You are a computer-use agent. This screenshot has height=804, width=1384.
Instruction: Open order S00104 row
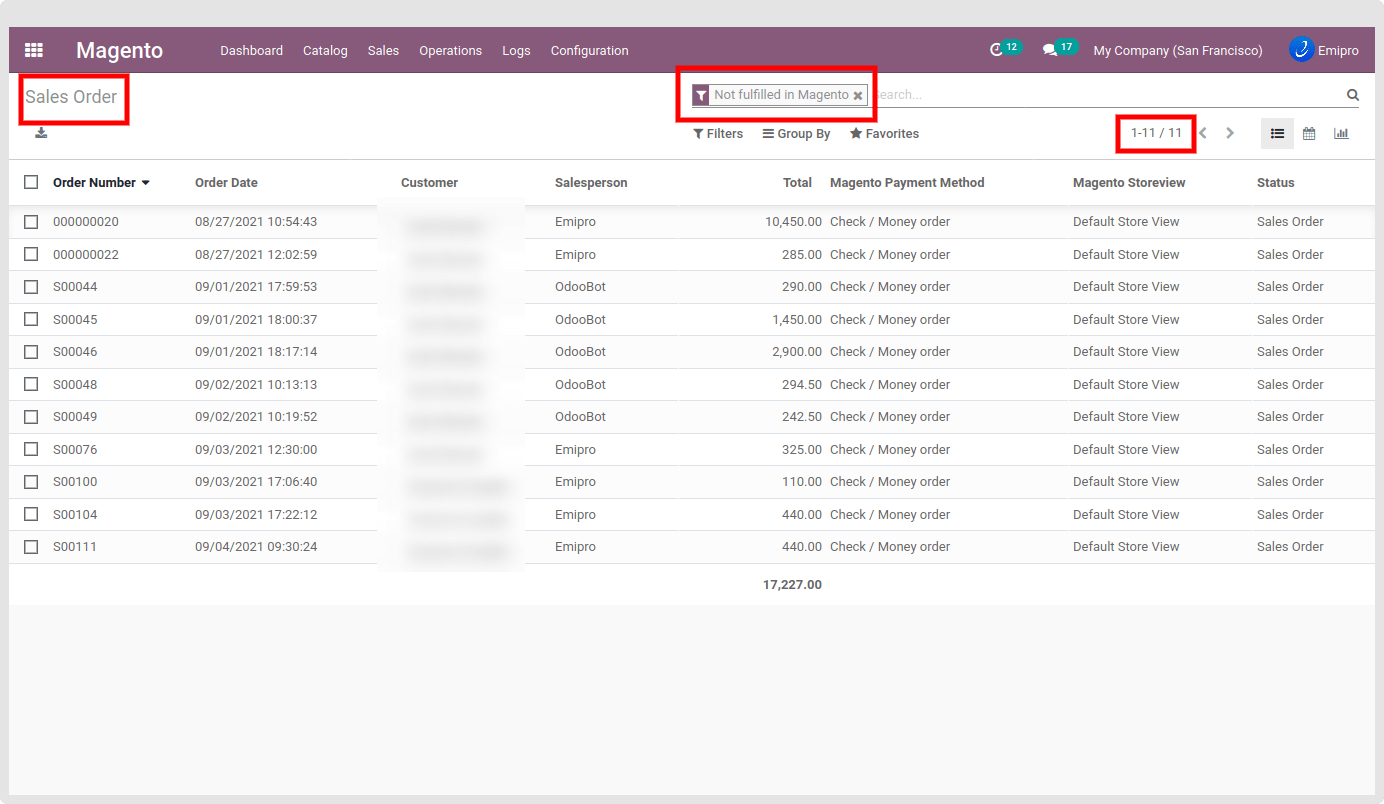pyautogui.click(x=692, y=515)
